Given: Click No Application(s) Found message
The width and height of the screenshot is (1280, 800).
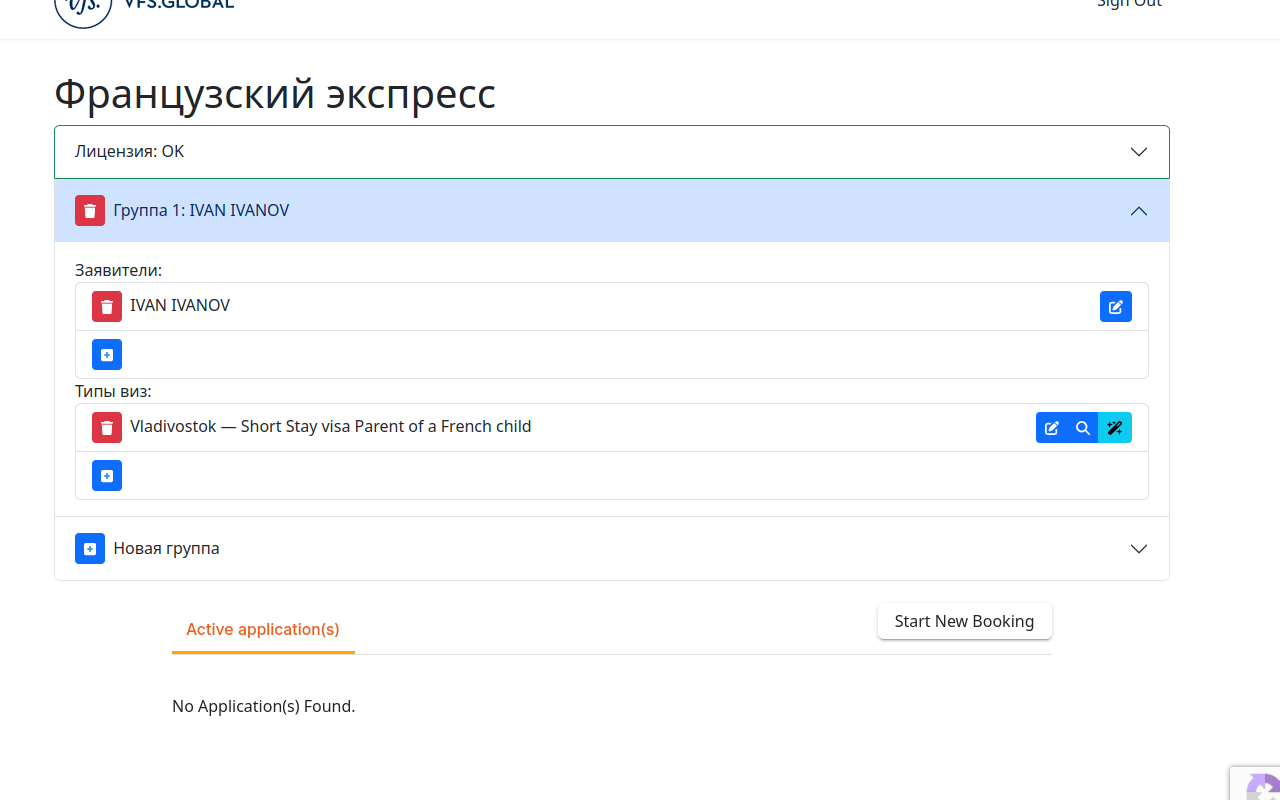Looking at the screenshot, I should (264, 706).
